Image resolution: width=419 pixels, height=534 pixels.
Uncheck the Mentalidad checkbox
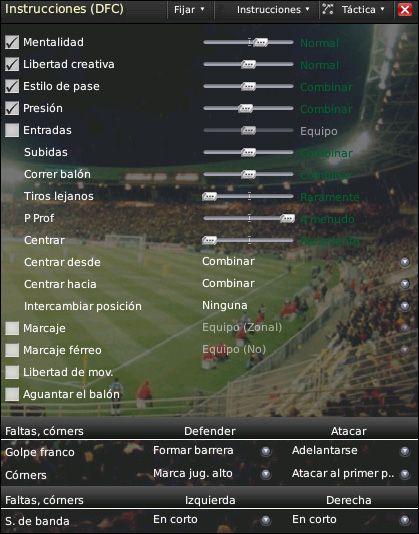12,43
